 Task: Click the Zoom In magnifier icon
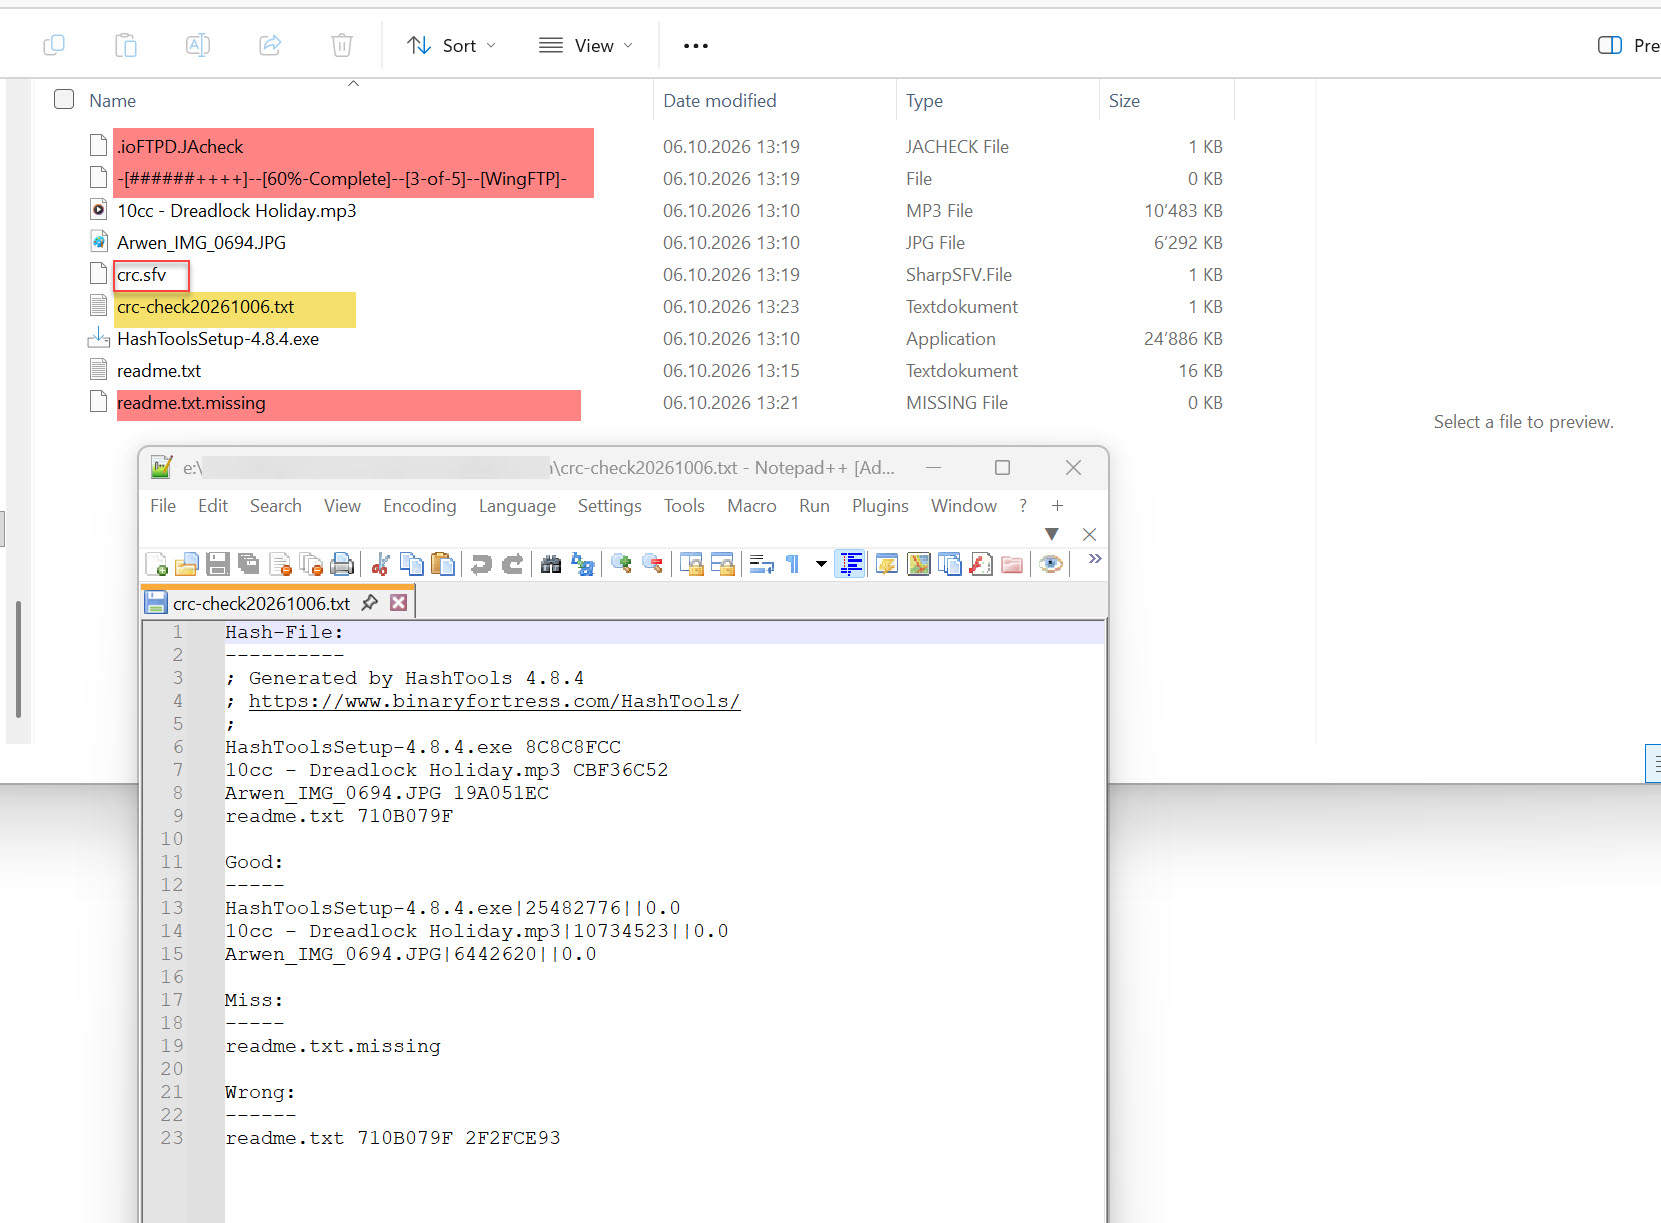[621, 564]
